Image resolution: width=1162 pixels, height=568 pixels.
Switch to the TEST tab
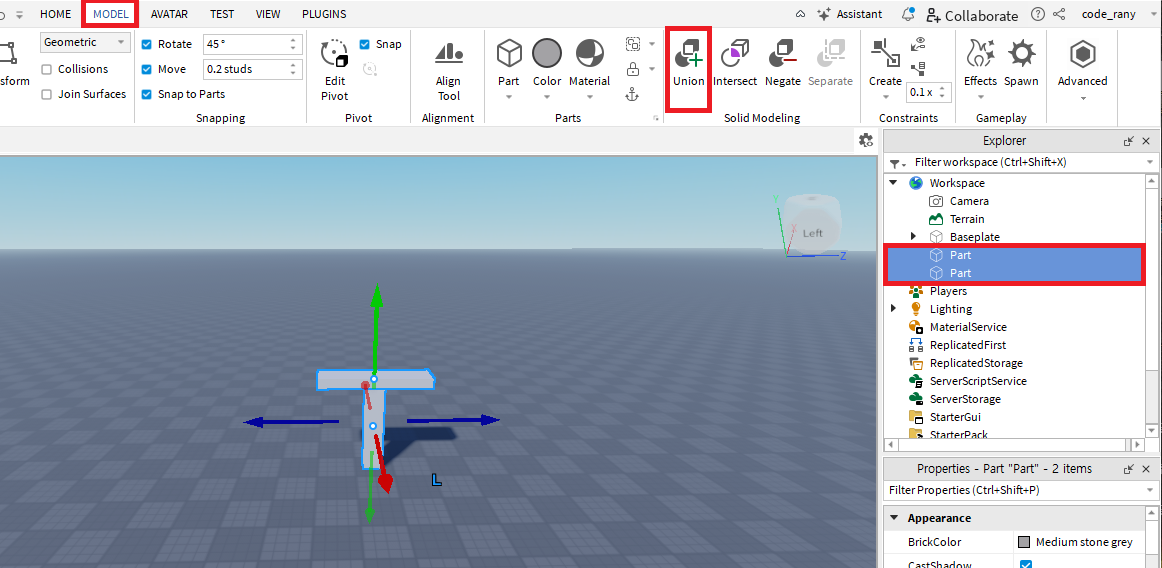[x=222, y=14]
